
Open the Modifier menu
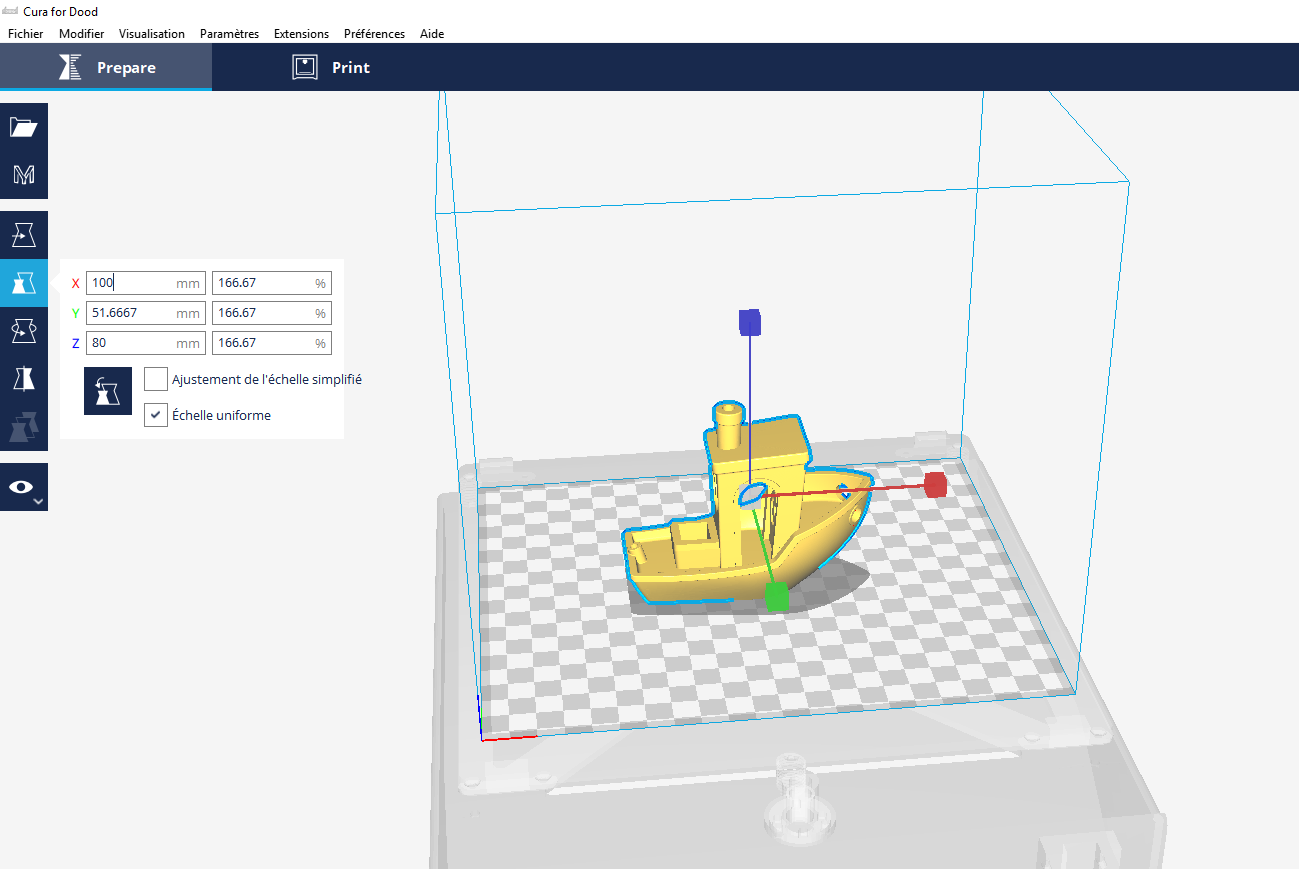pyautogui.click(x=81, y=33)
